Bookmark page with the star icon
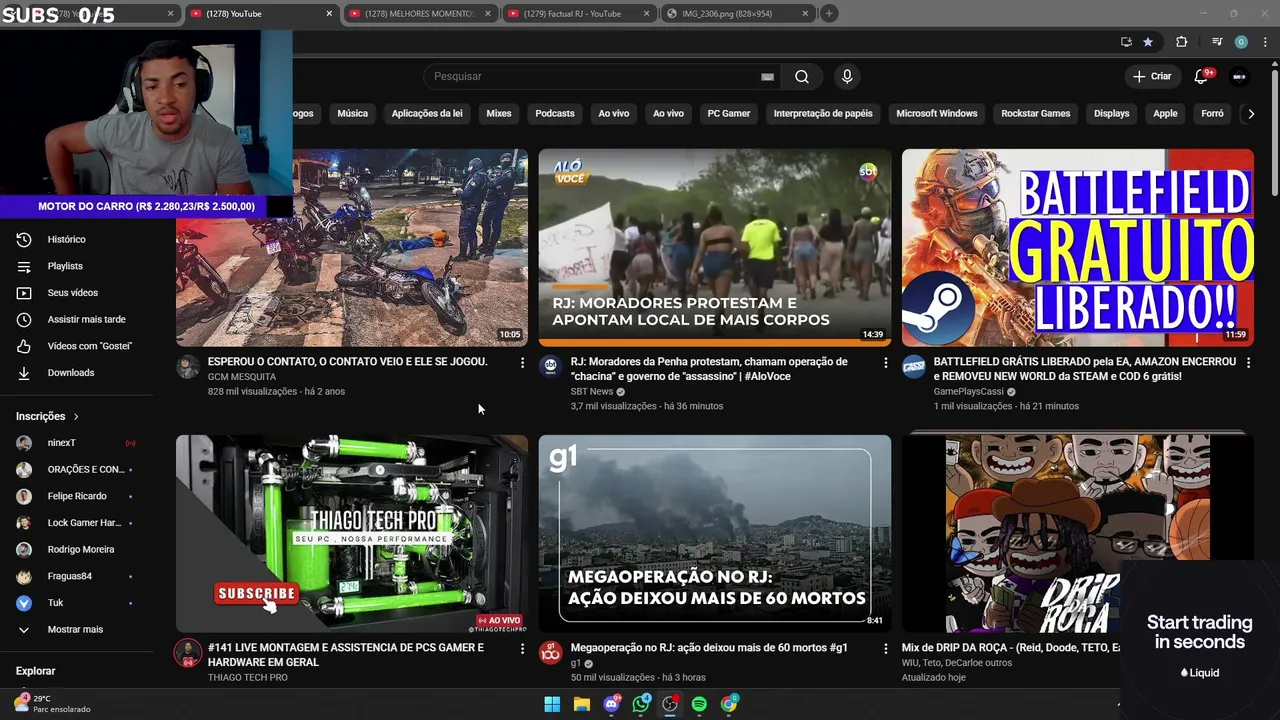Screen dimensions: 1280x720 [1147, 42]
